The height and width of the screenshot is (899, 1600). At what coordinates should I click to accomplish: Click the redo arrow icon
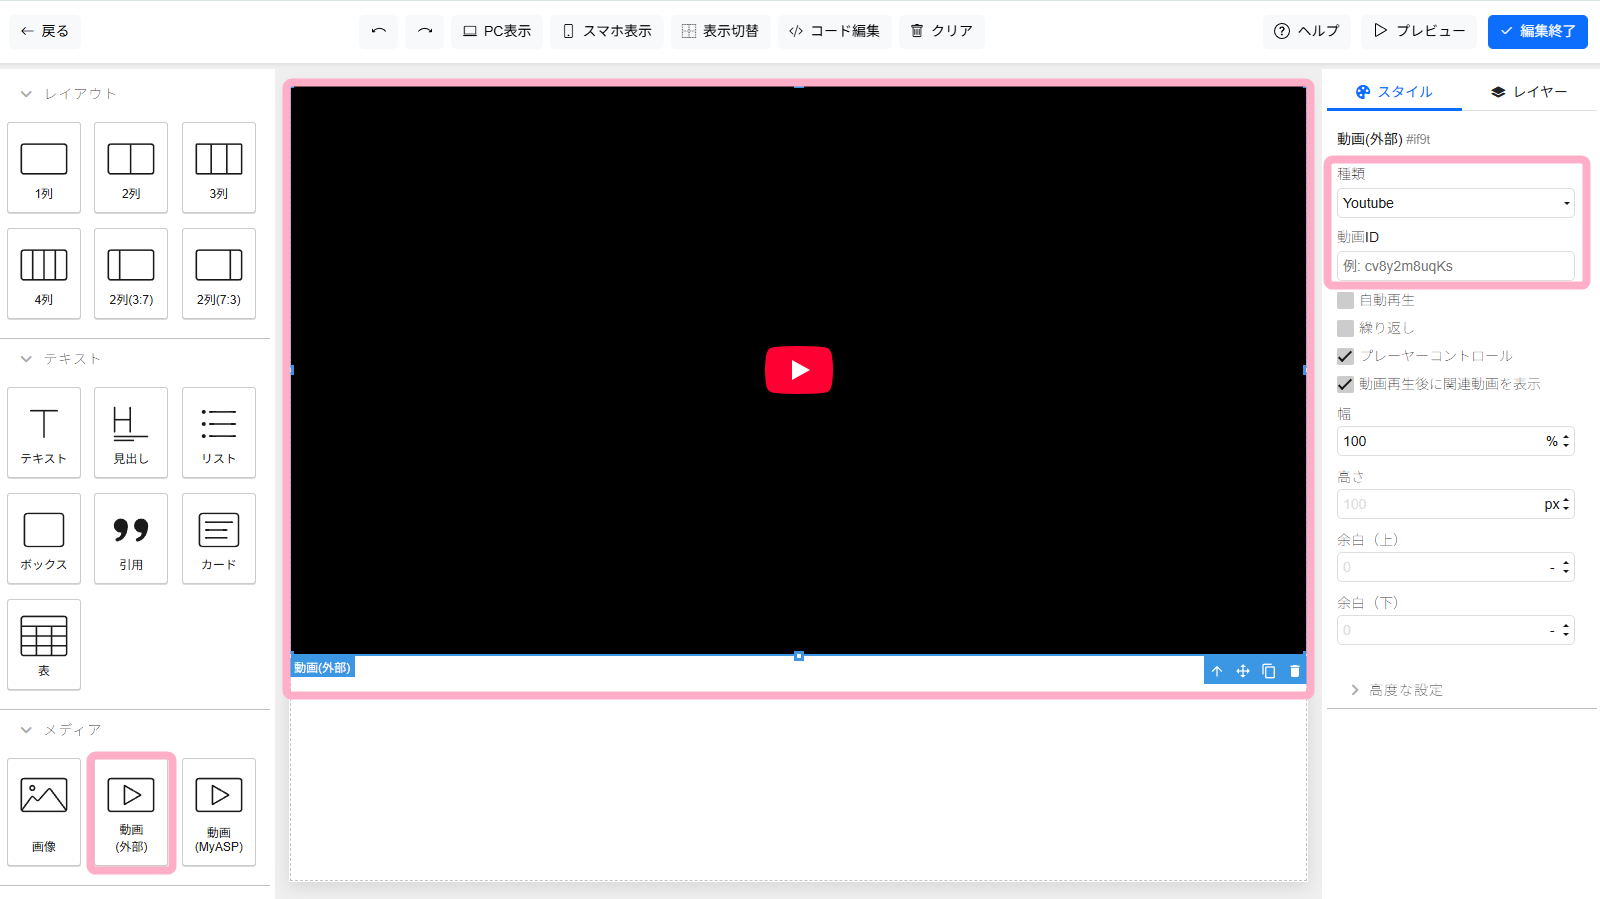425,31
